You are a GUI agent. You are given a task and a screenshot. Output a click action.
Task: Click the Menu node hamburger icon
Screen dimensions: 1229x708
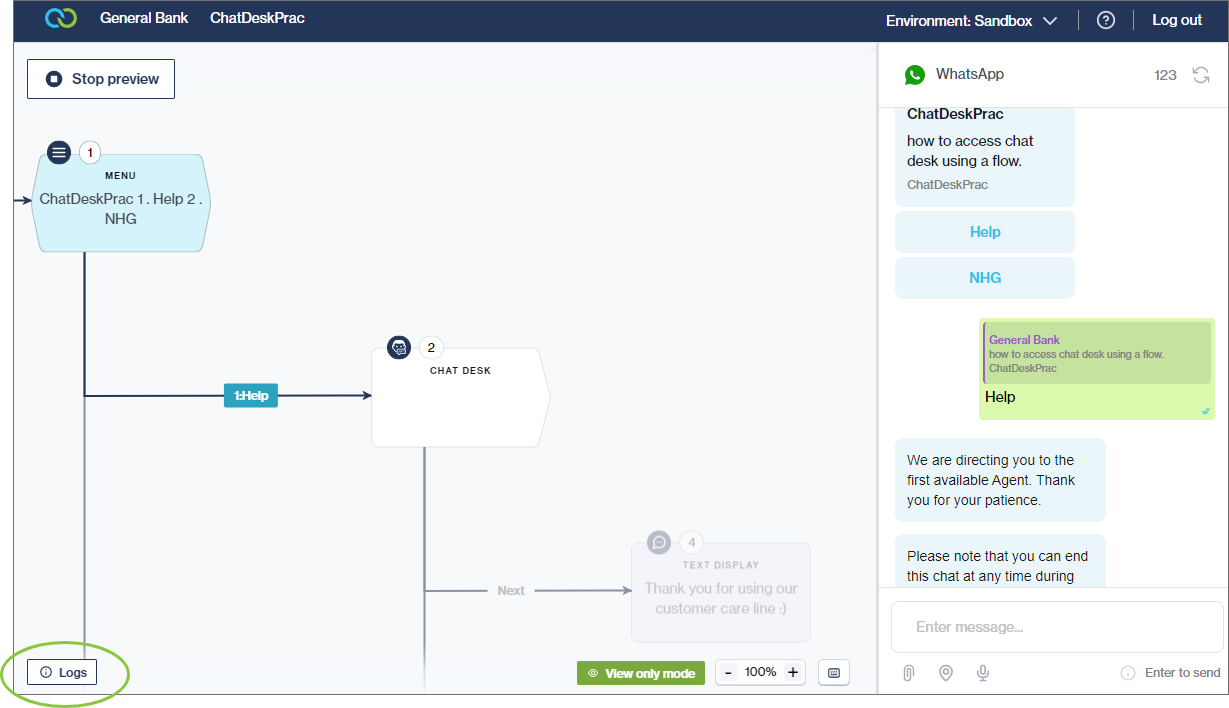[x=58, y=152]
